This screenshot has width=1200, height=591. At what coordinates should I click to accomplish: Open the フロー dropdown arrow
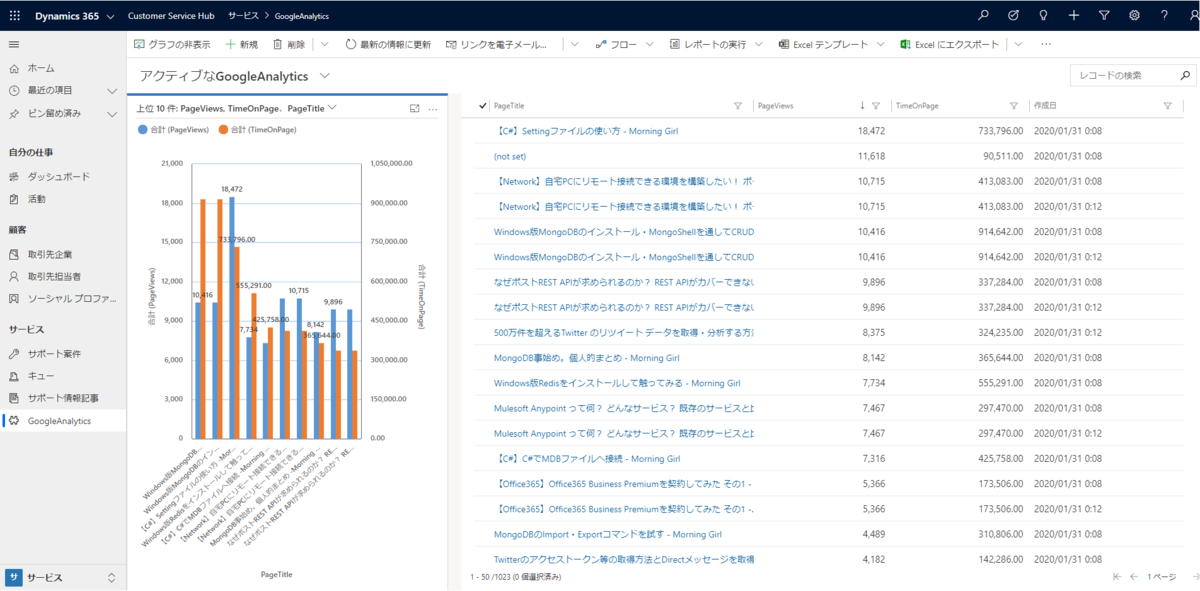[649, 44]
